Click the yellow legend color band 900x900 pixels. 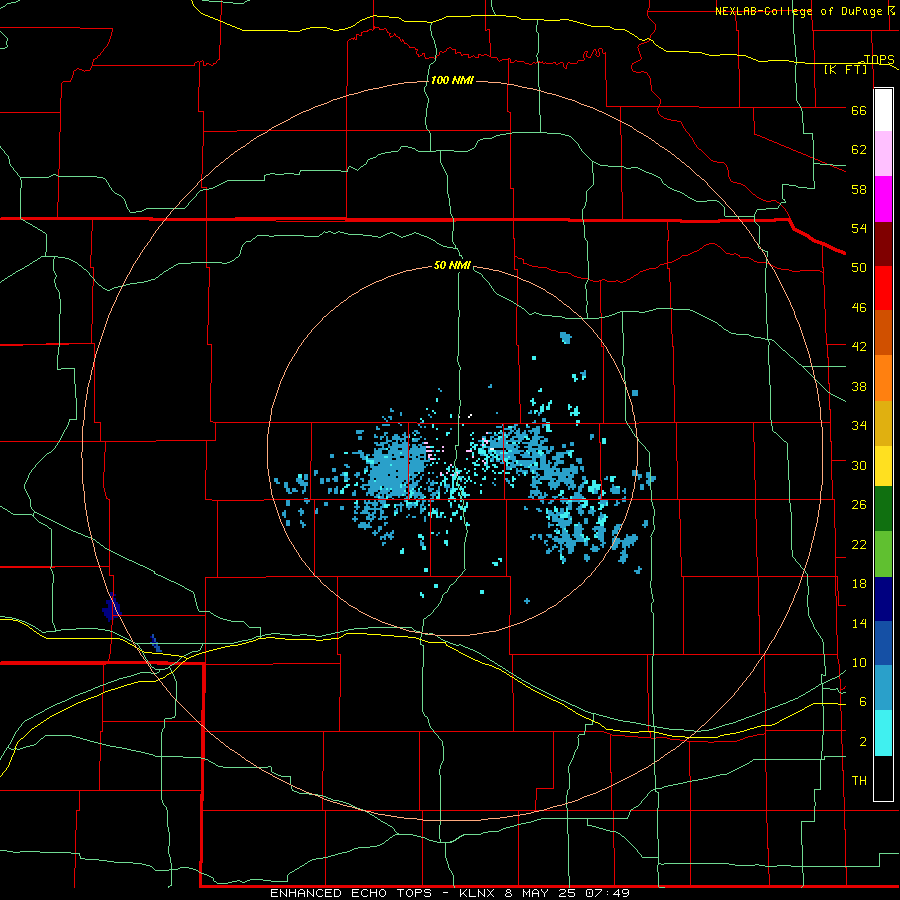pos(883,465)
